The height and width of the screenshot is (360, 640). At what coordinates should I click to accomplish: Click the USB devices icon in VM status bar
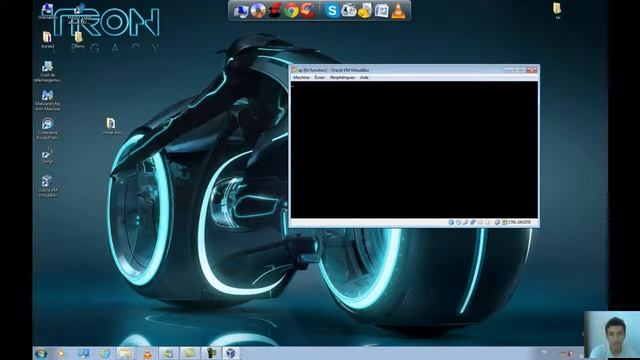(x=466, y=222)
